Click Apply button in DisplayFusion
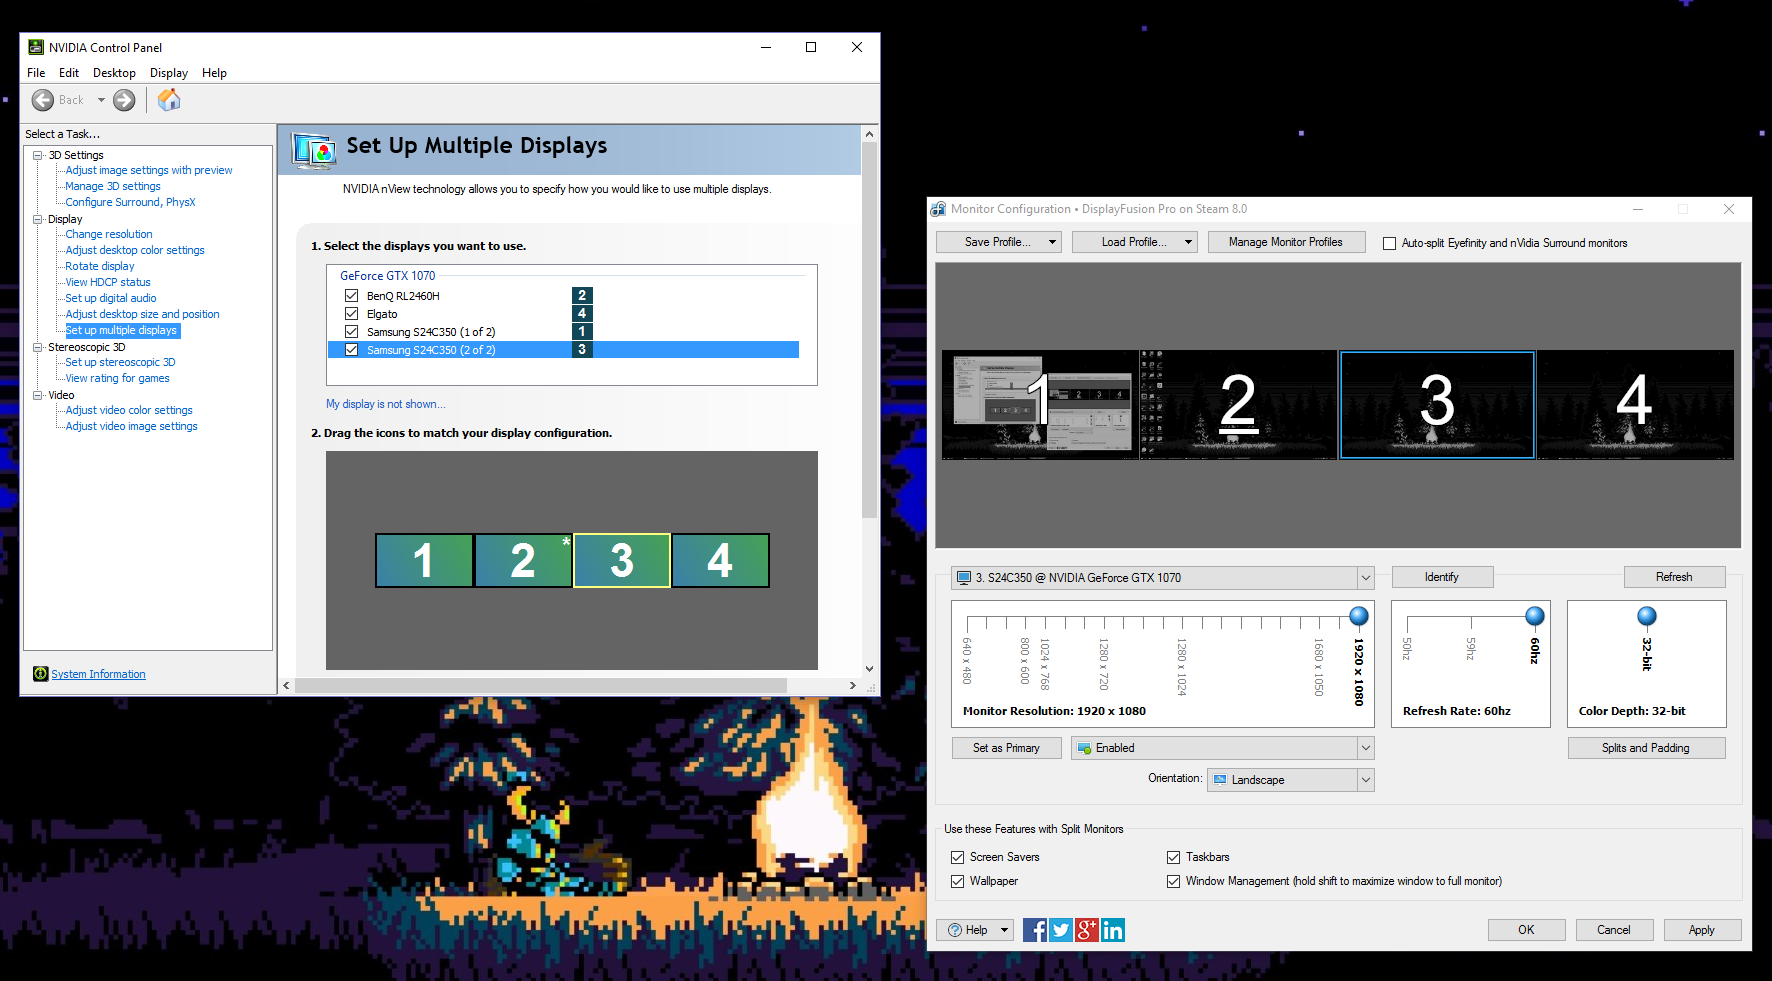This screenshot has width=1772, height=981. click(x=1702, y=930)
